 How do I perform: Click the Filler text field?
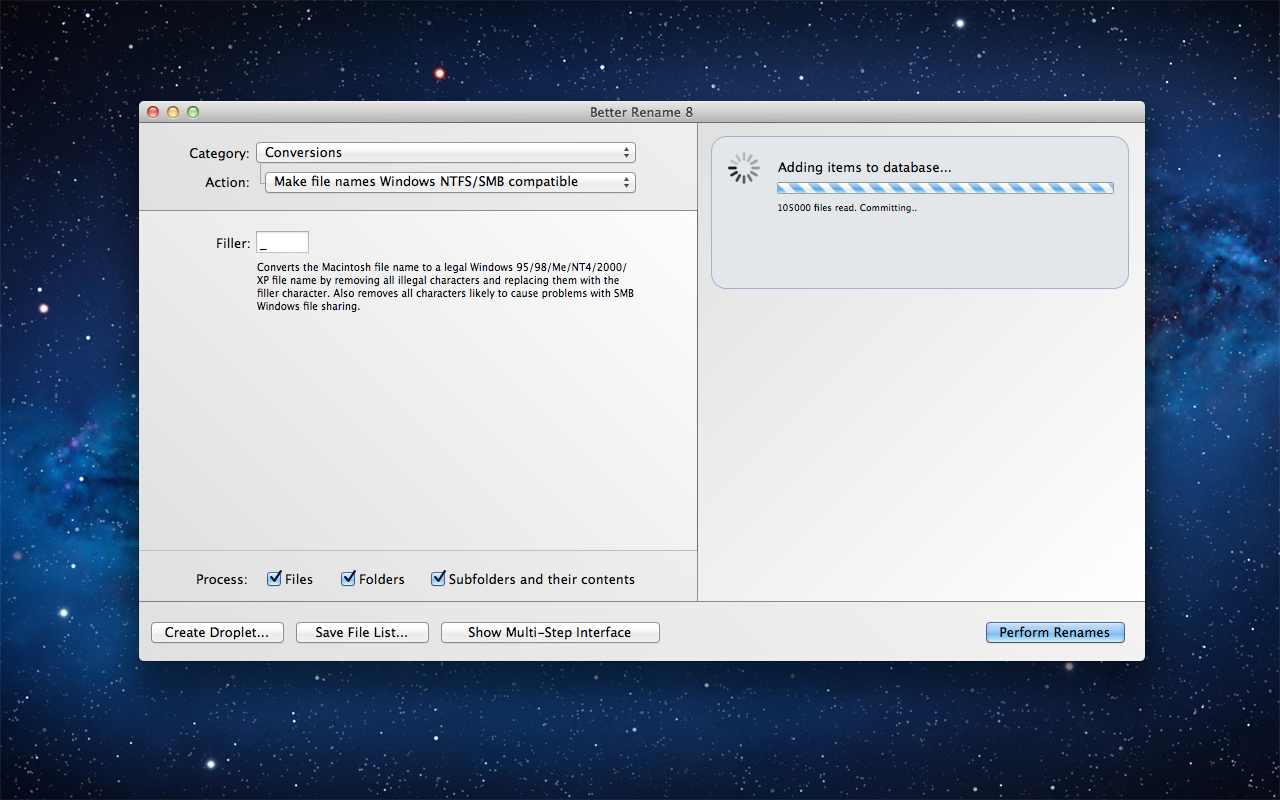[282, 242]
